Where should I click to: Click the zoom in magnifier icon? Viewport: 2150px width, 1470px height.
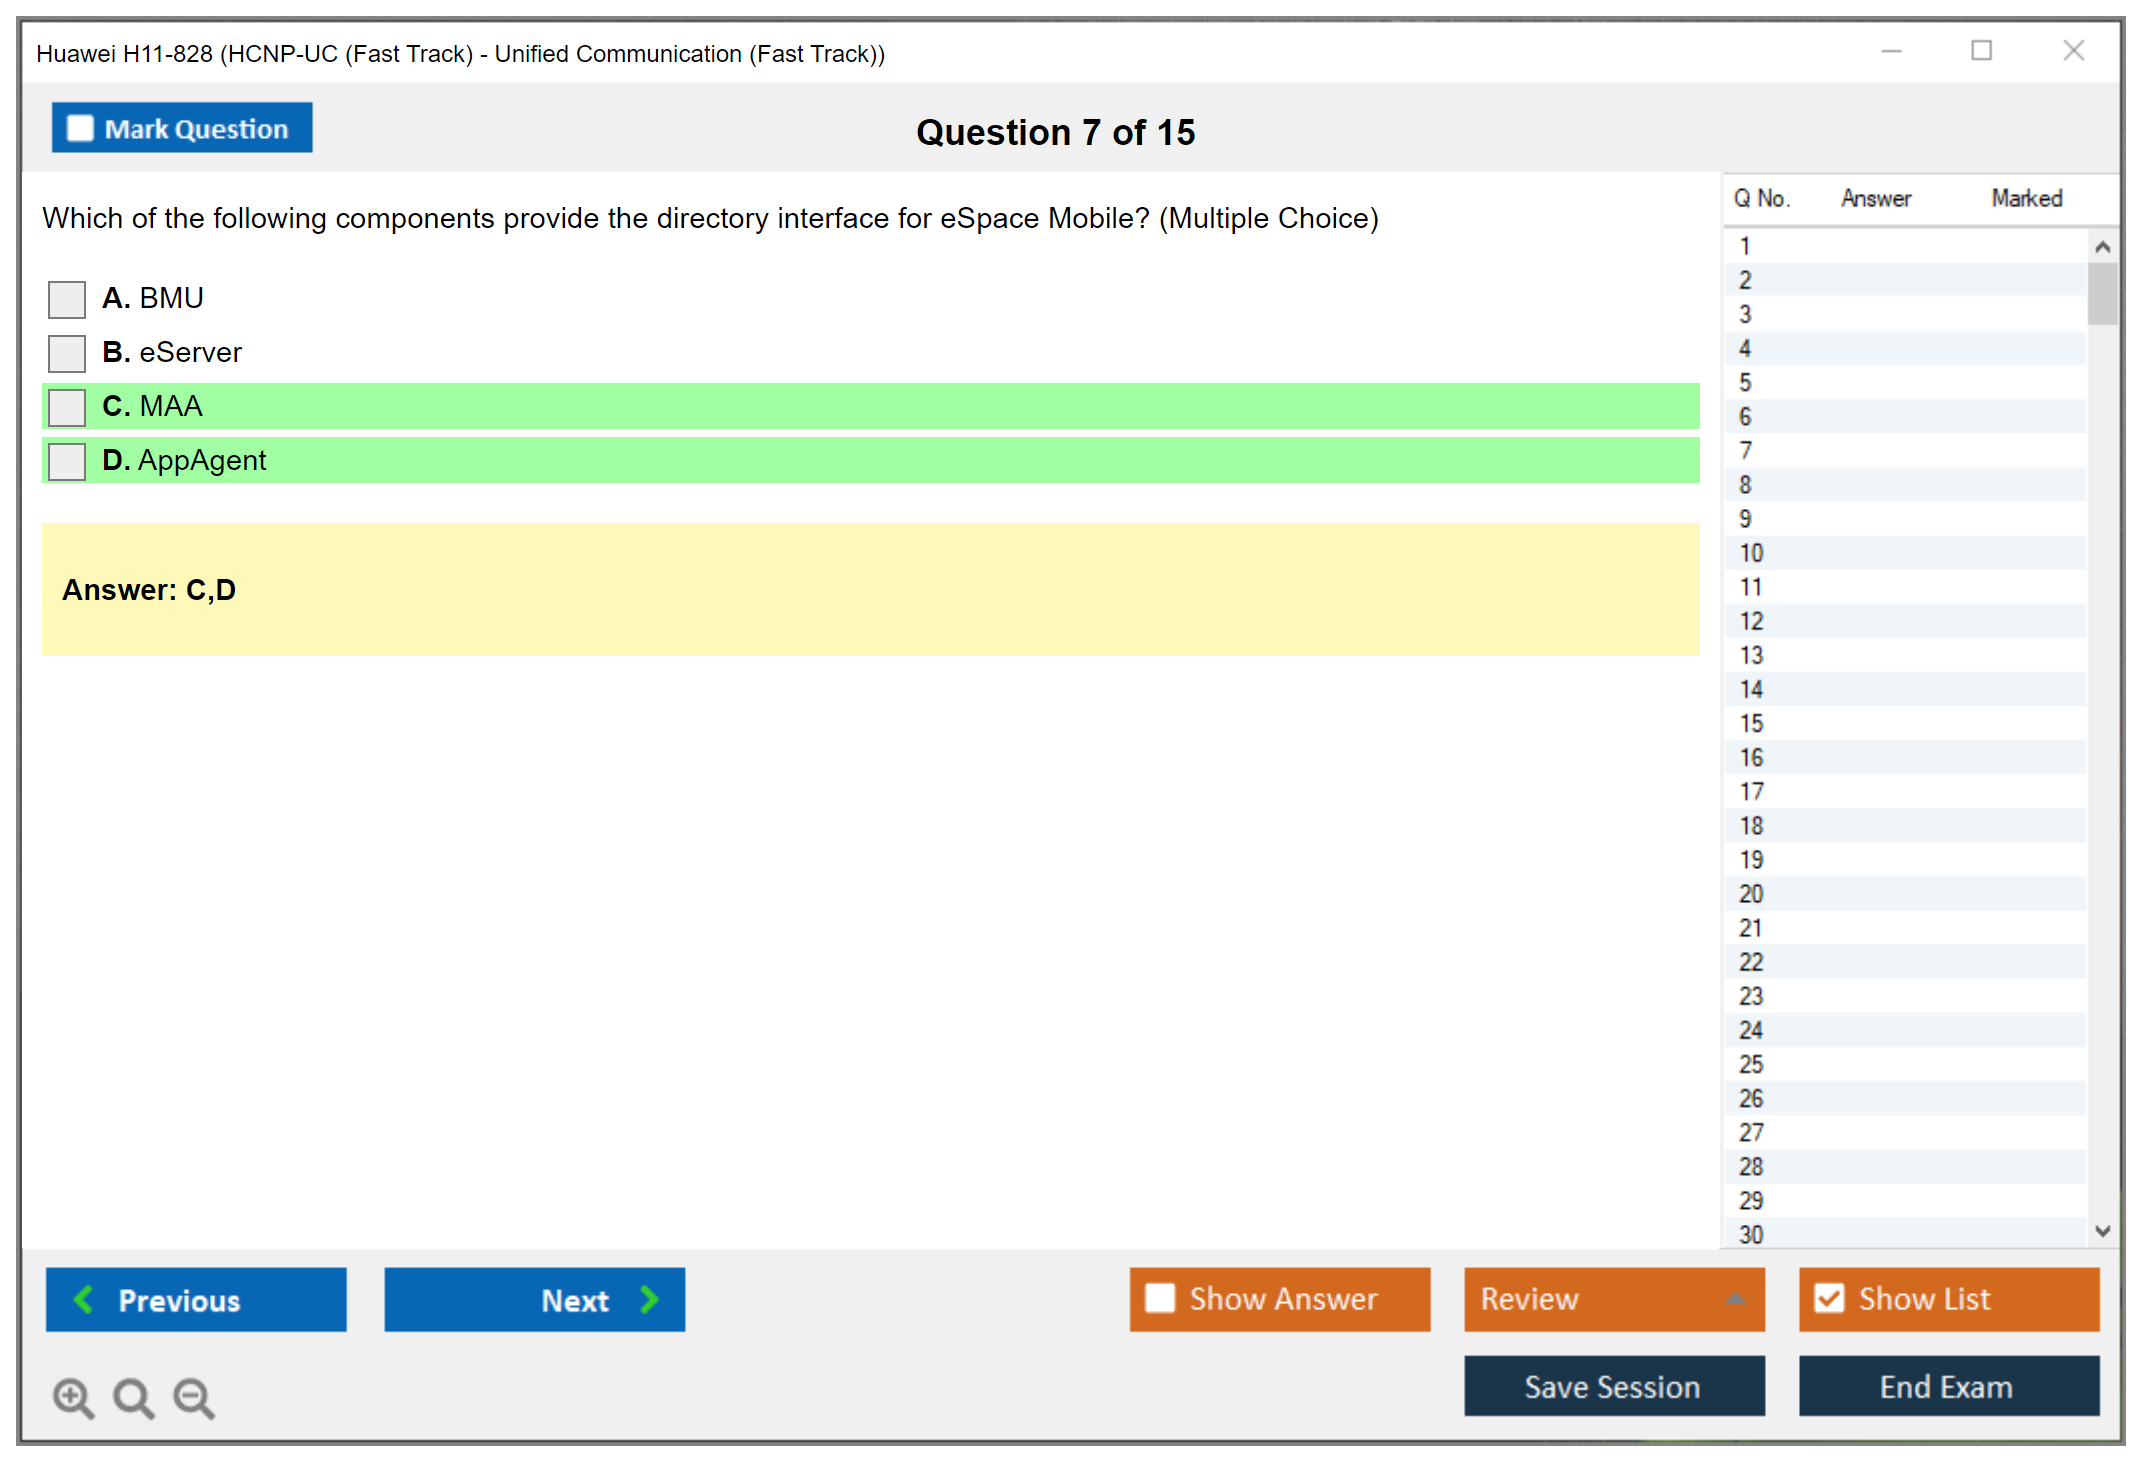73,1397
